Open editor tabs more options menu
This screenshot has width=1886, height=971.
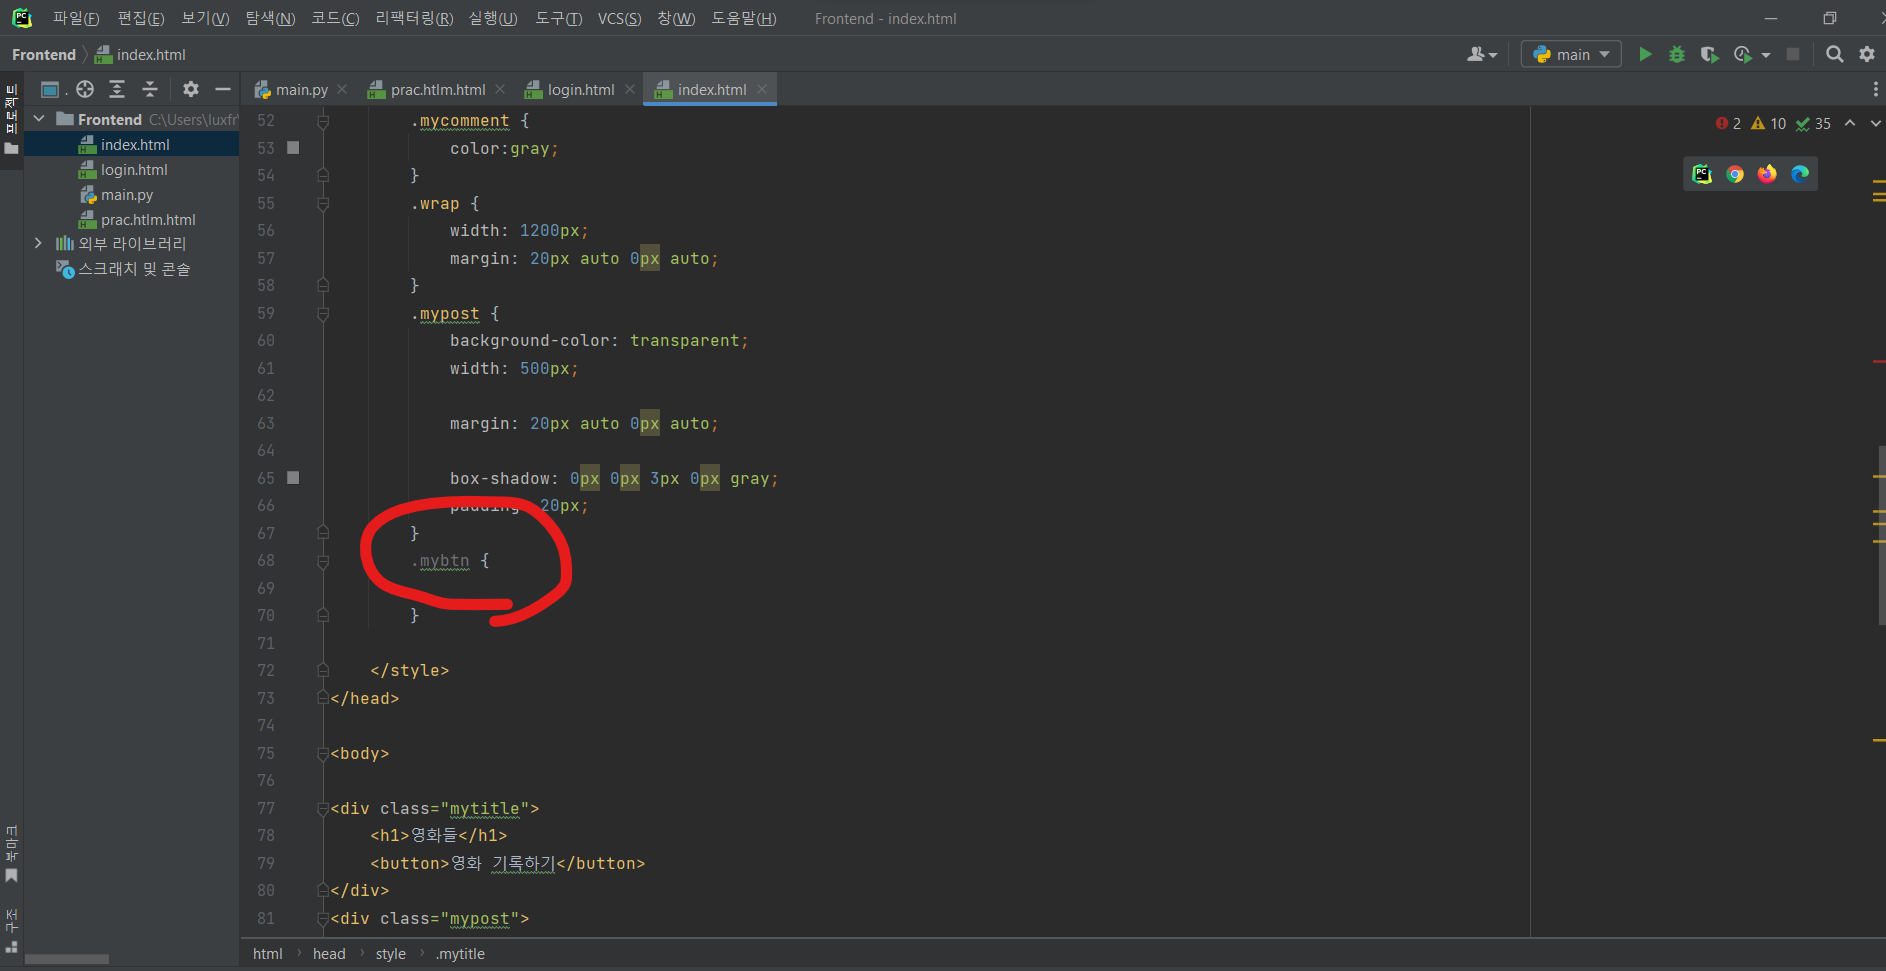pos(1875,89)
